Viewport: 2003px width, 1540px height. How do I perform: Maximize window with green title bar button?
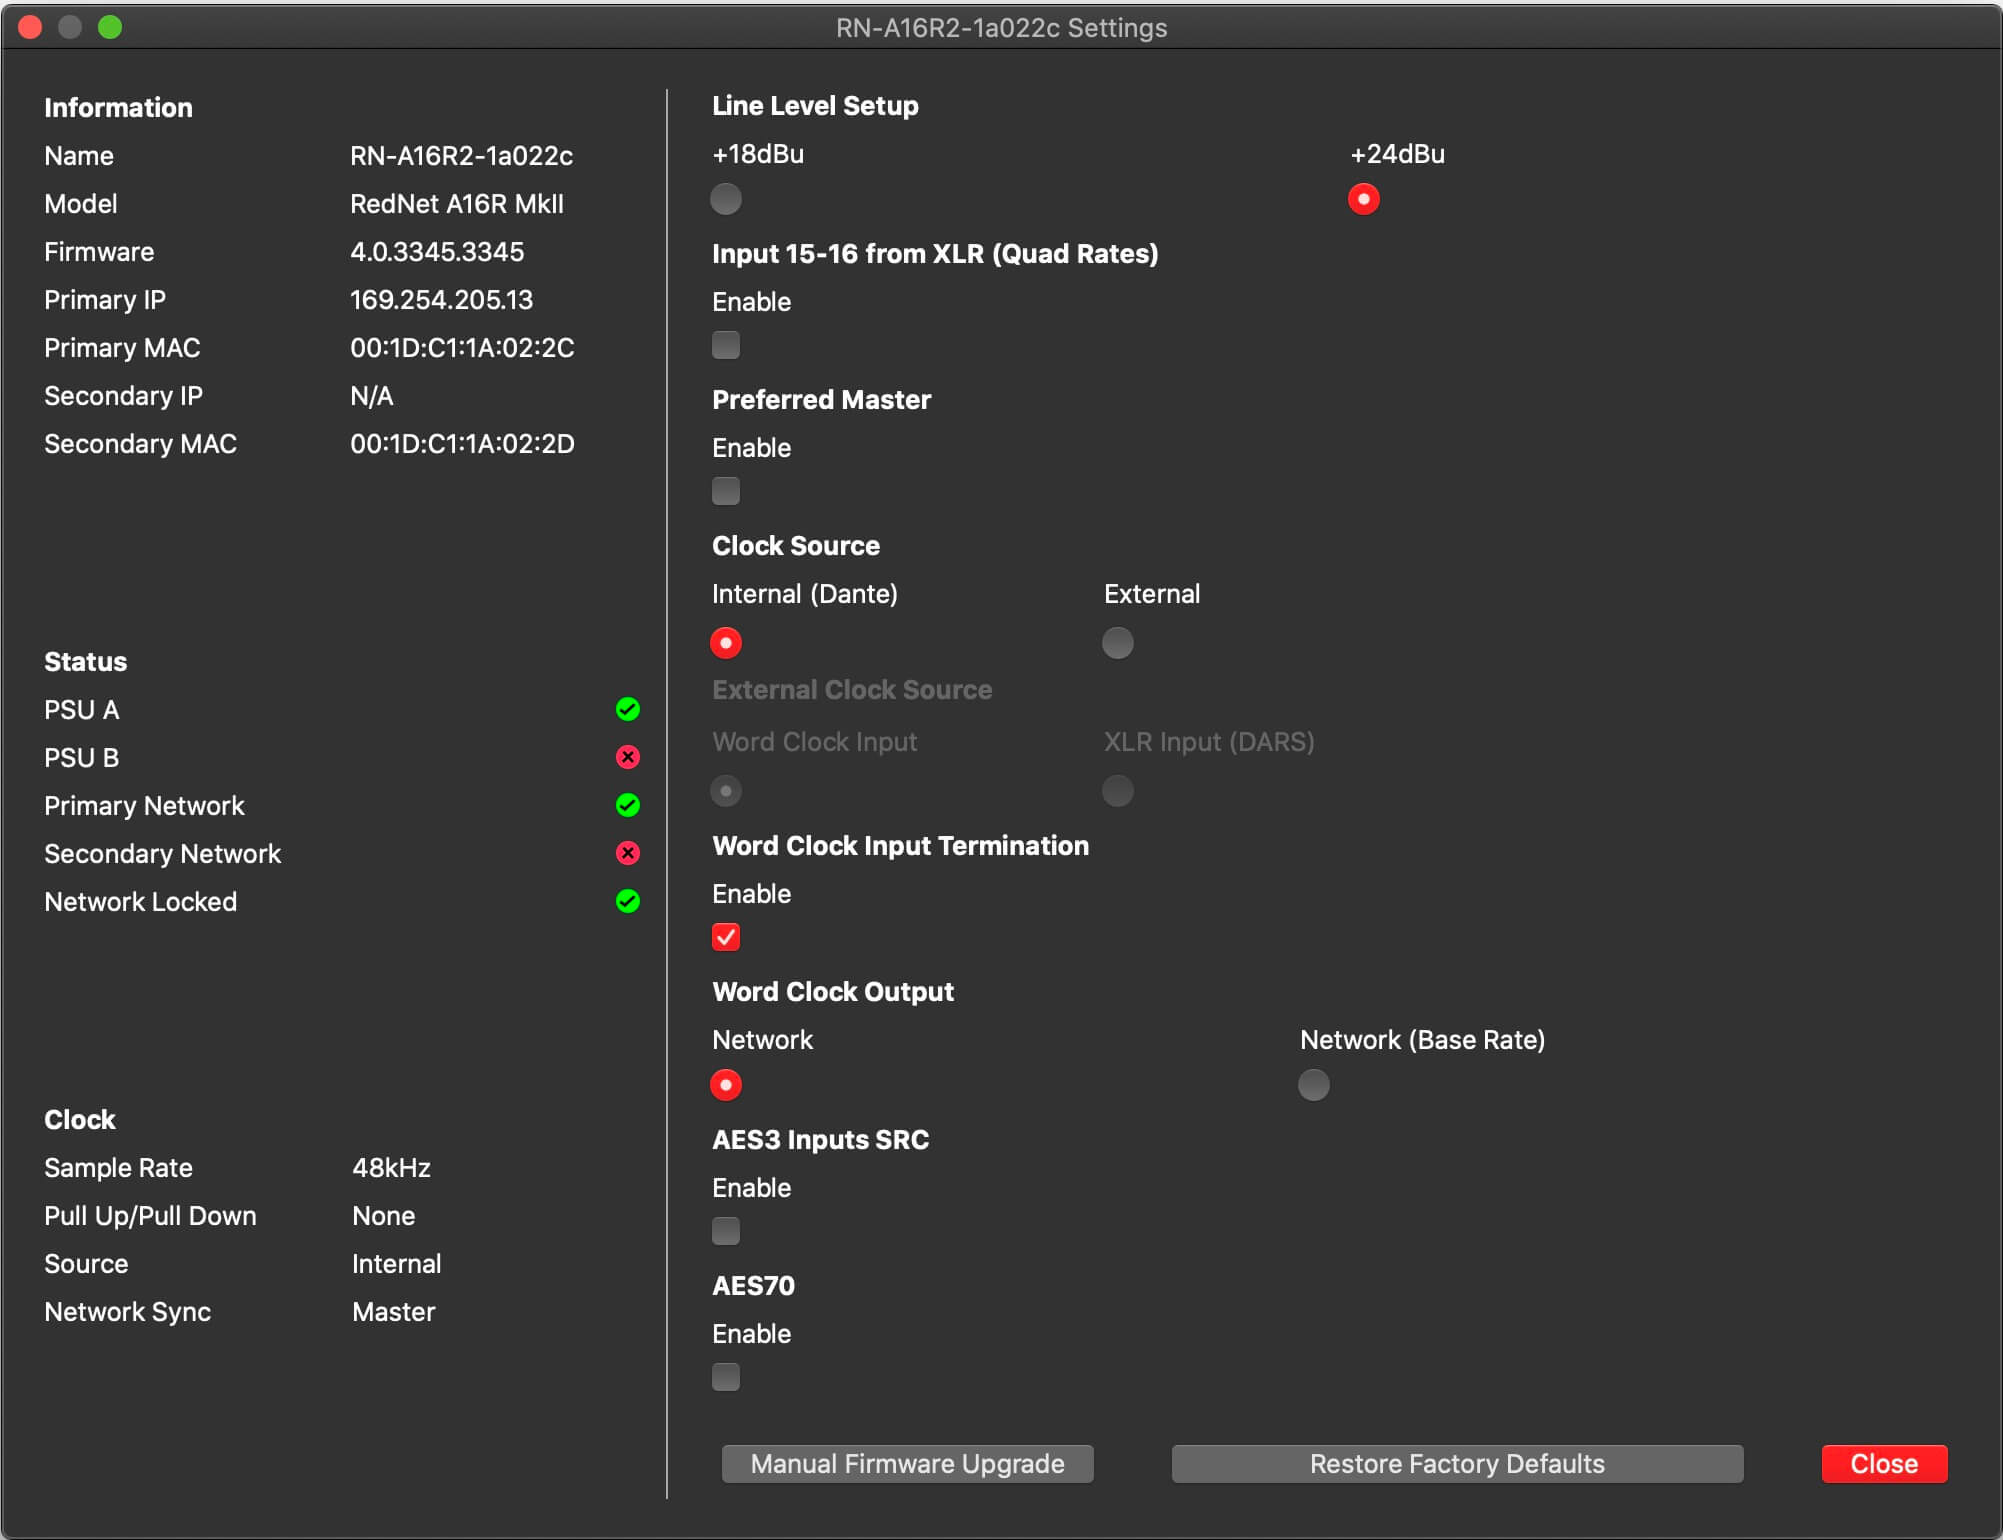point(110,27)
